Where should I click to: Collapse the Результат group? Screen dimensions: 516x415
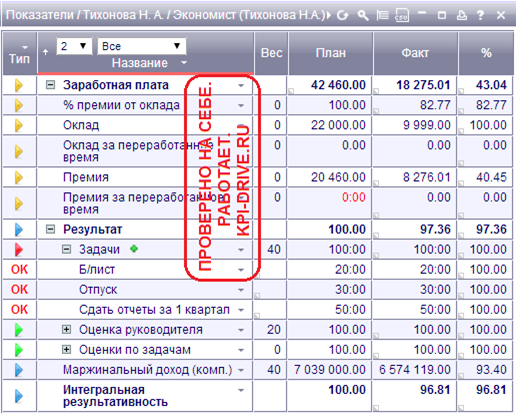click(50, 229)
